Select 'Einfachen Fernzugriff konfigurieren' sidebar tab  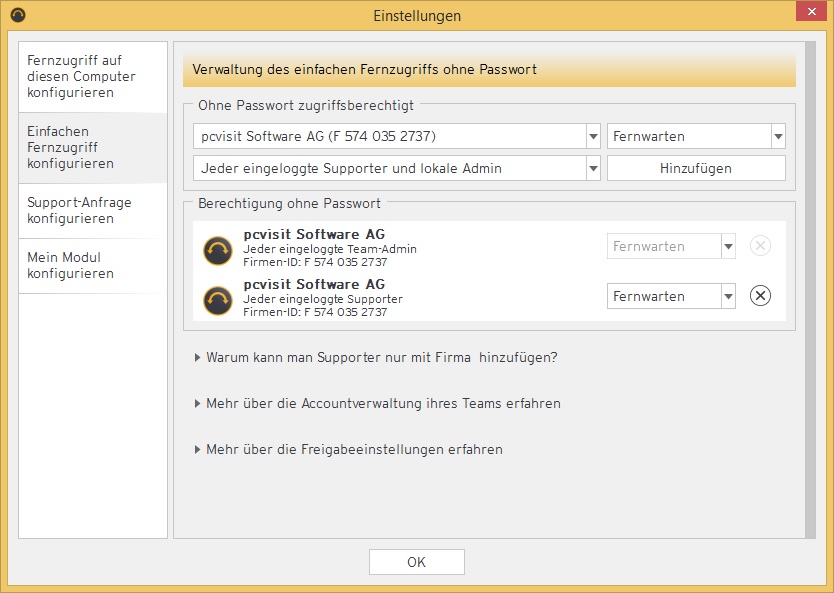pyautogui.click(x=92, y=148)
